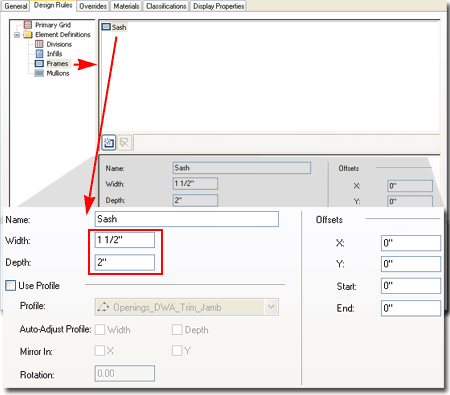The width and height of the screenshot is (450, 395).
Task: Click the small X offset field in background
Action: point(410,186)
